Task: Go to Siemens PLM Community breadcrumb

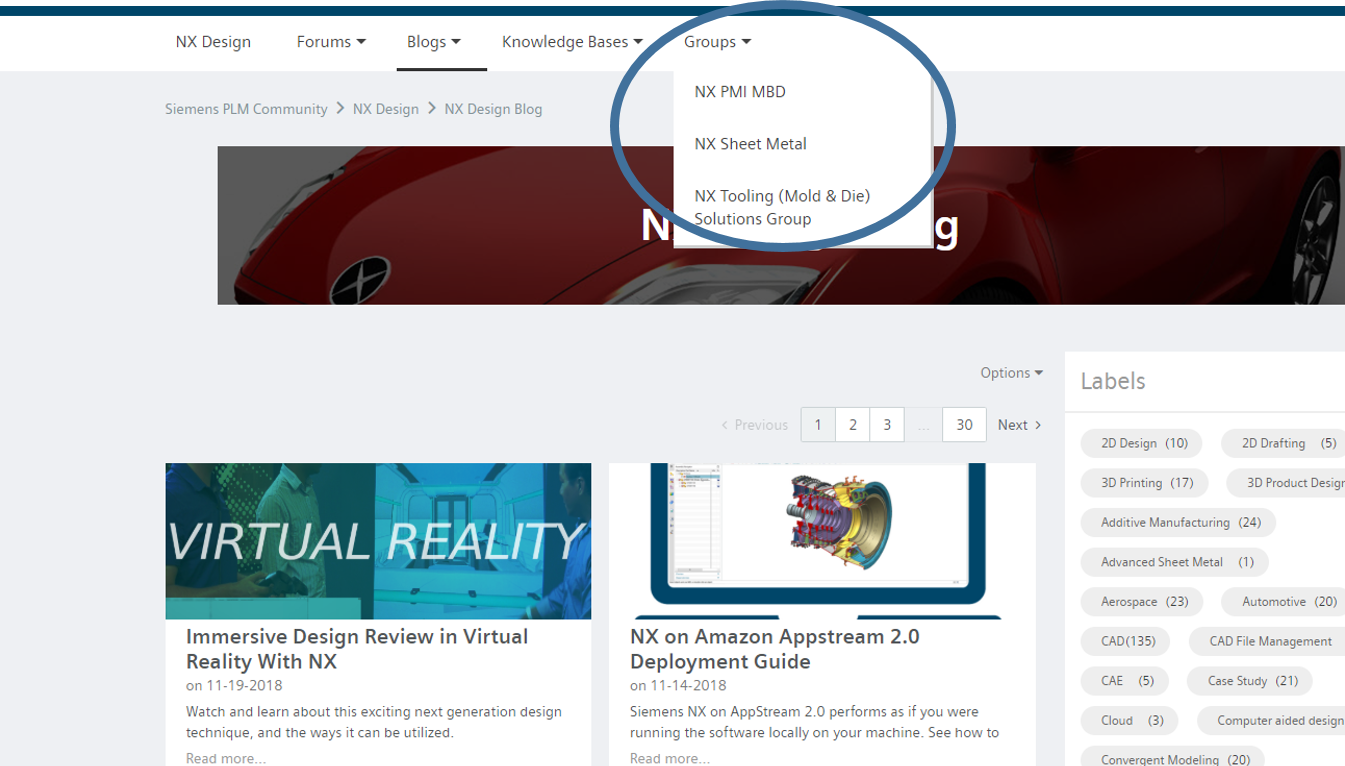Action: click(246, 109)
